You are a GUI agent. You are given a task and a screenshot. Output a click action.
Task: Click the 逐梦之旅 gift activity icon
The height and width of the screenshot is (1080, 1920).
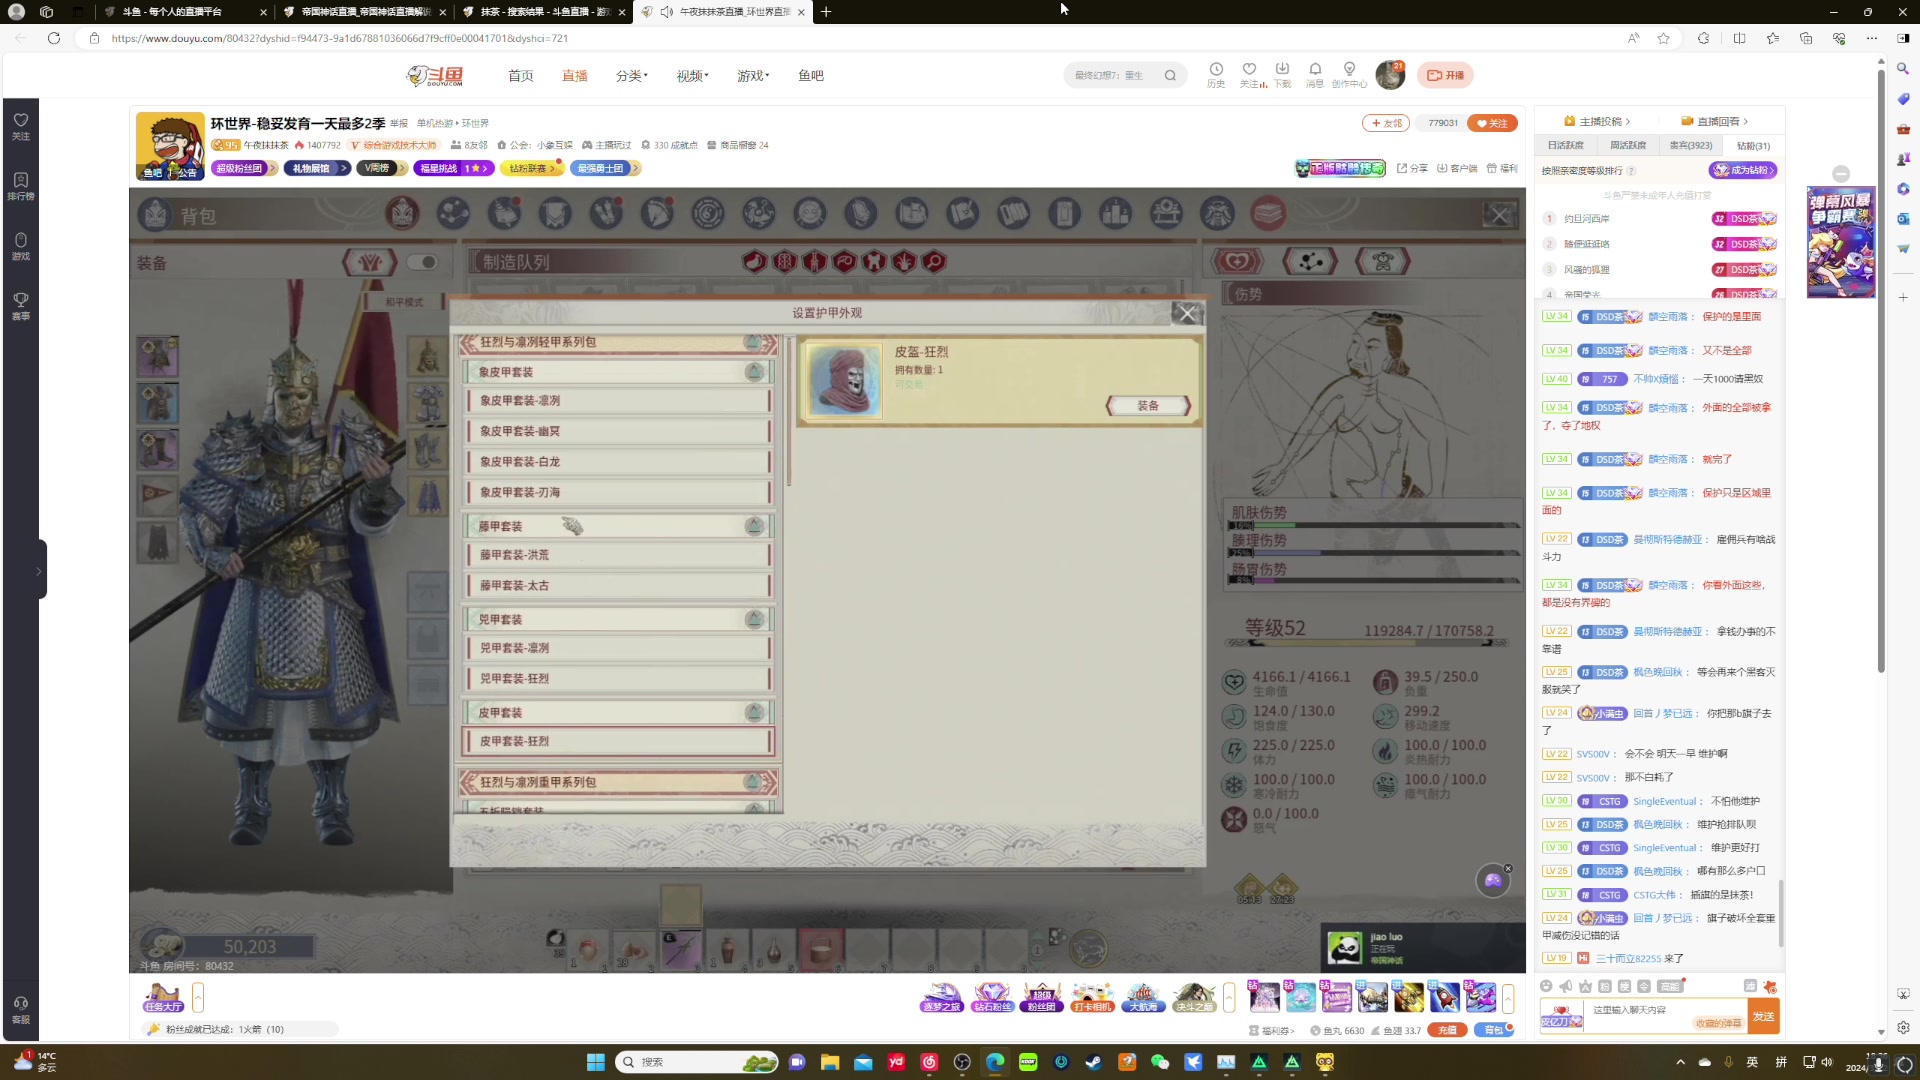coord(941,997)
